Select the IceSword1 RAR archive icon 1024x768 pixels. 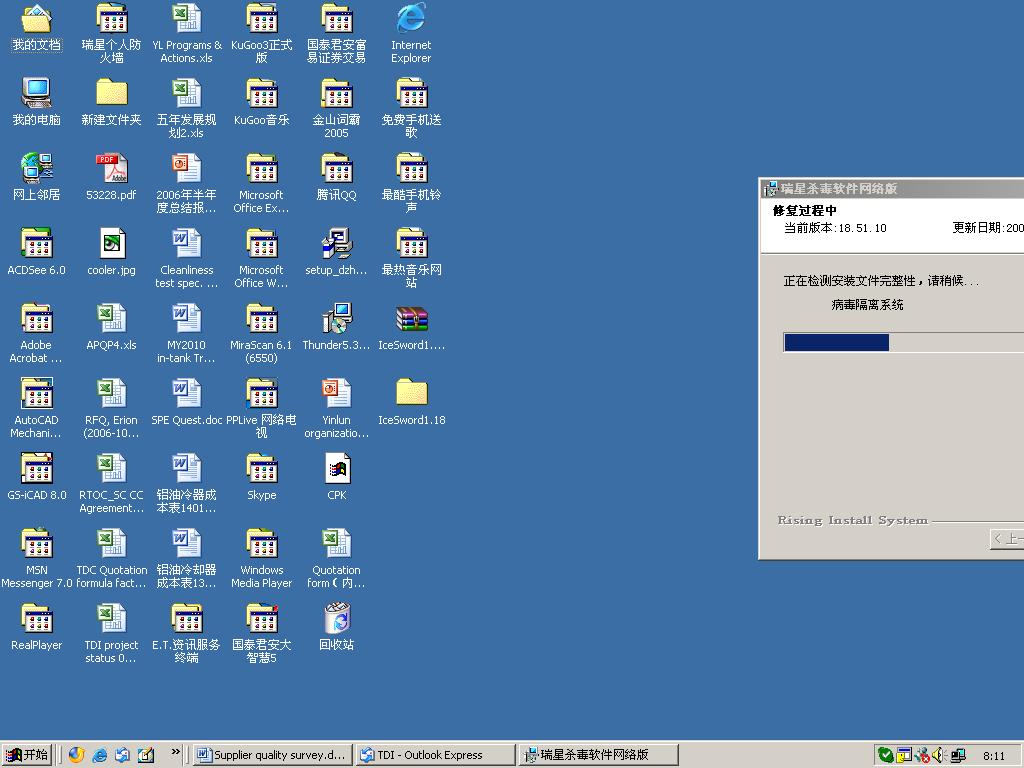click(411, 328)
